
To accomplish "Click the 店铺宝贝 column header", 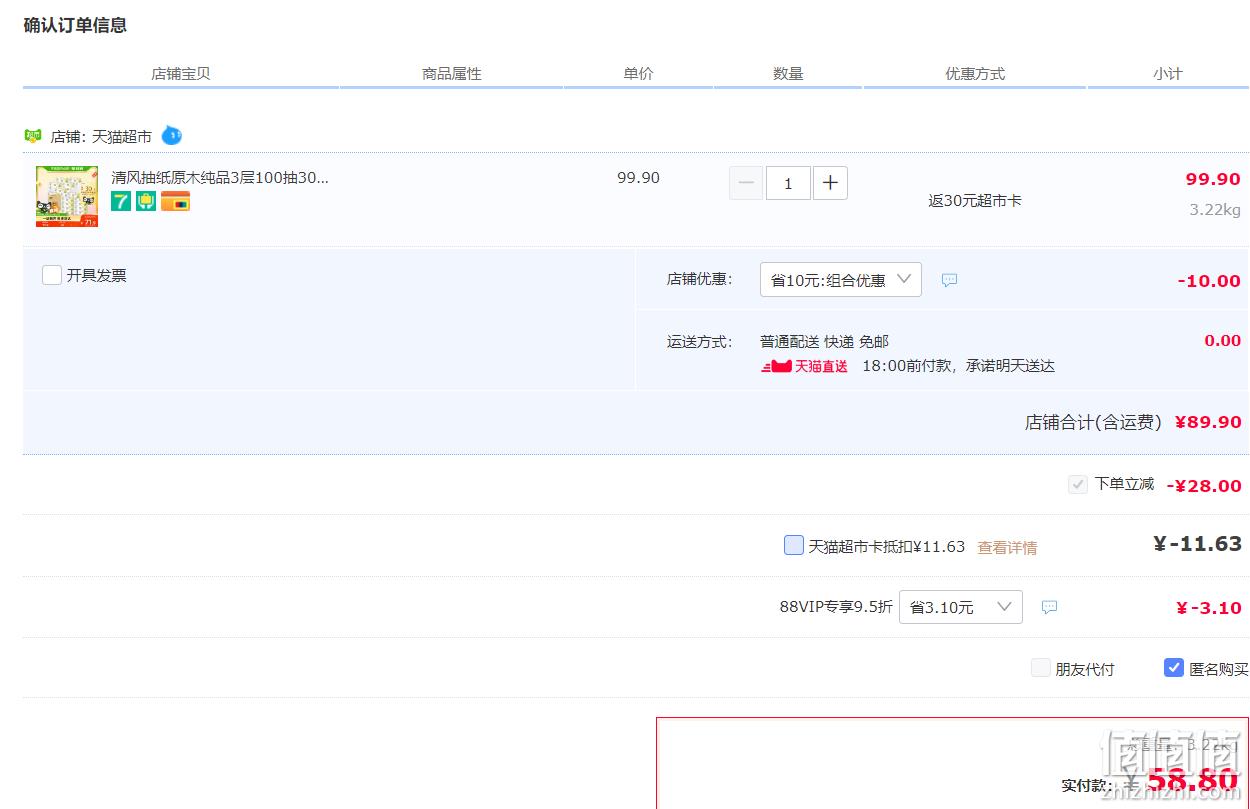I will pos(181,73).
